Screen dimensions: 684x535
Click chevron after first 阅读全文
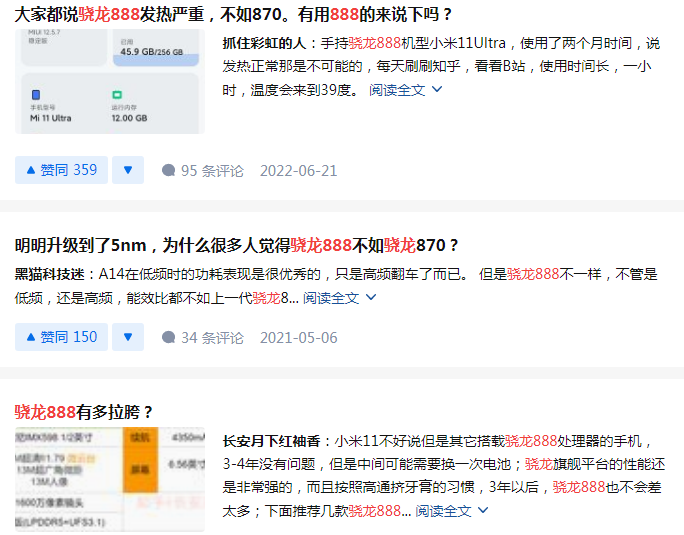437,89
